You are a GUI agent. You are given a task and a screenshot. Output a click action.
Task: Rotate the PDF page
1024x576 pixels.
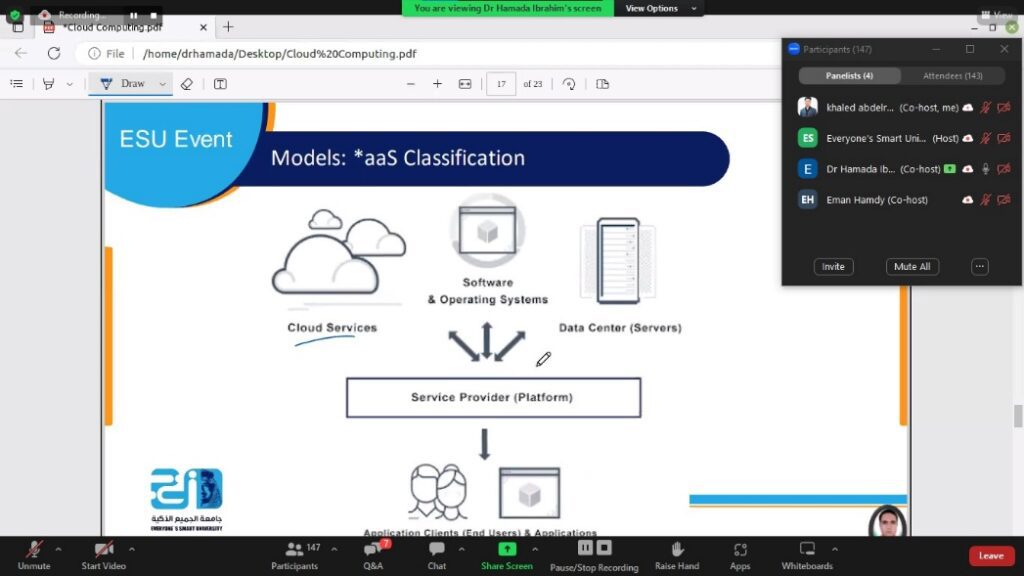click(x=569, y=84)
